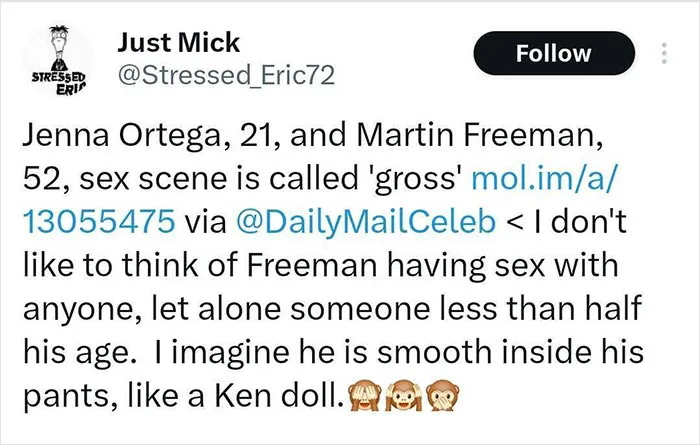Open the @Stressed_Eric72 handle profile

[226, 75]
